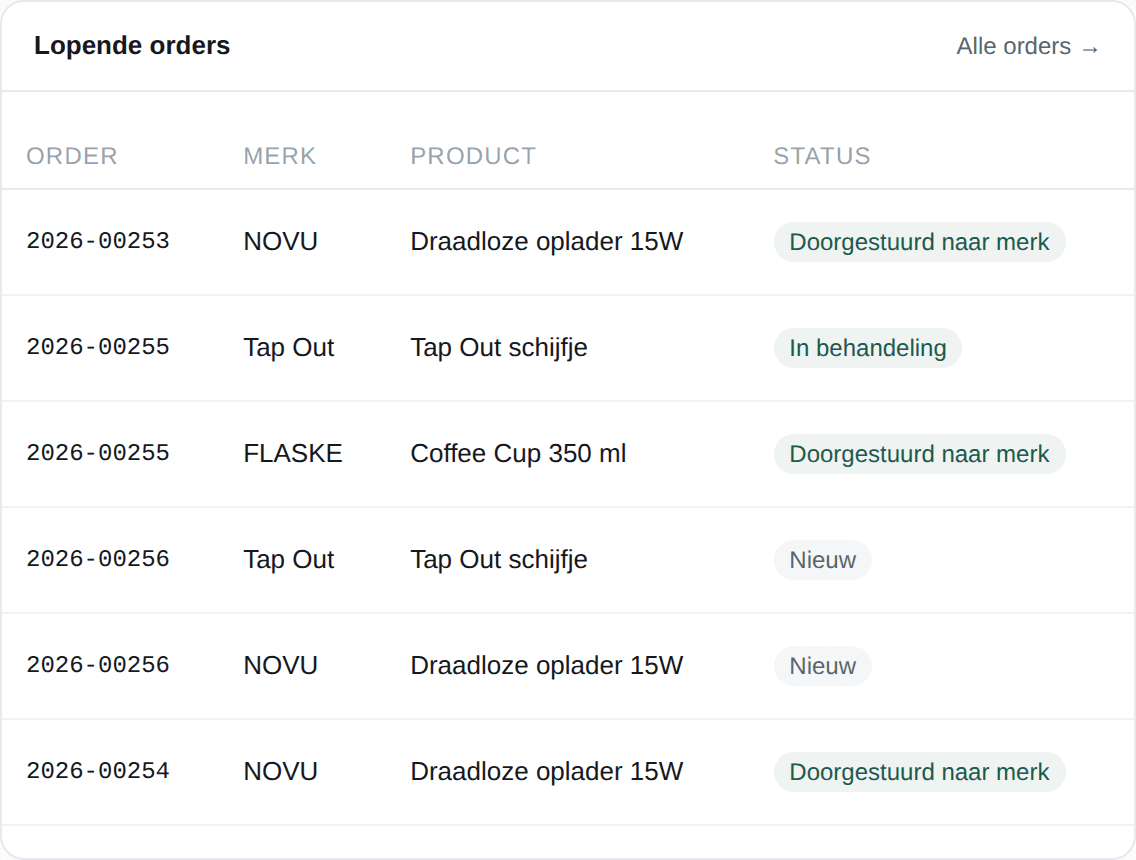Click order number 2026-00253

pyautogui.click(x=98, y=241)
